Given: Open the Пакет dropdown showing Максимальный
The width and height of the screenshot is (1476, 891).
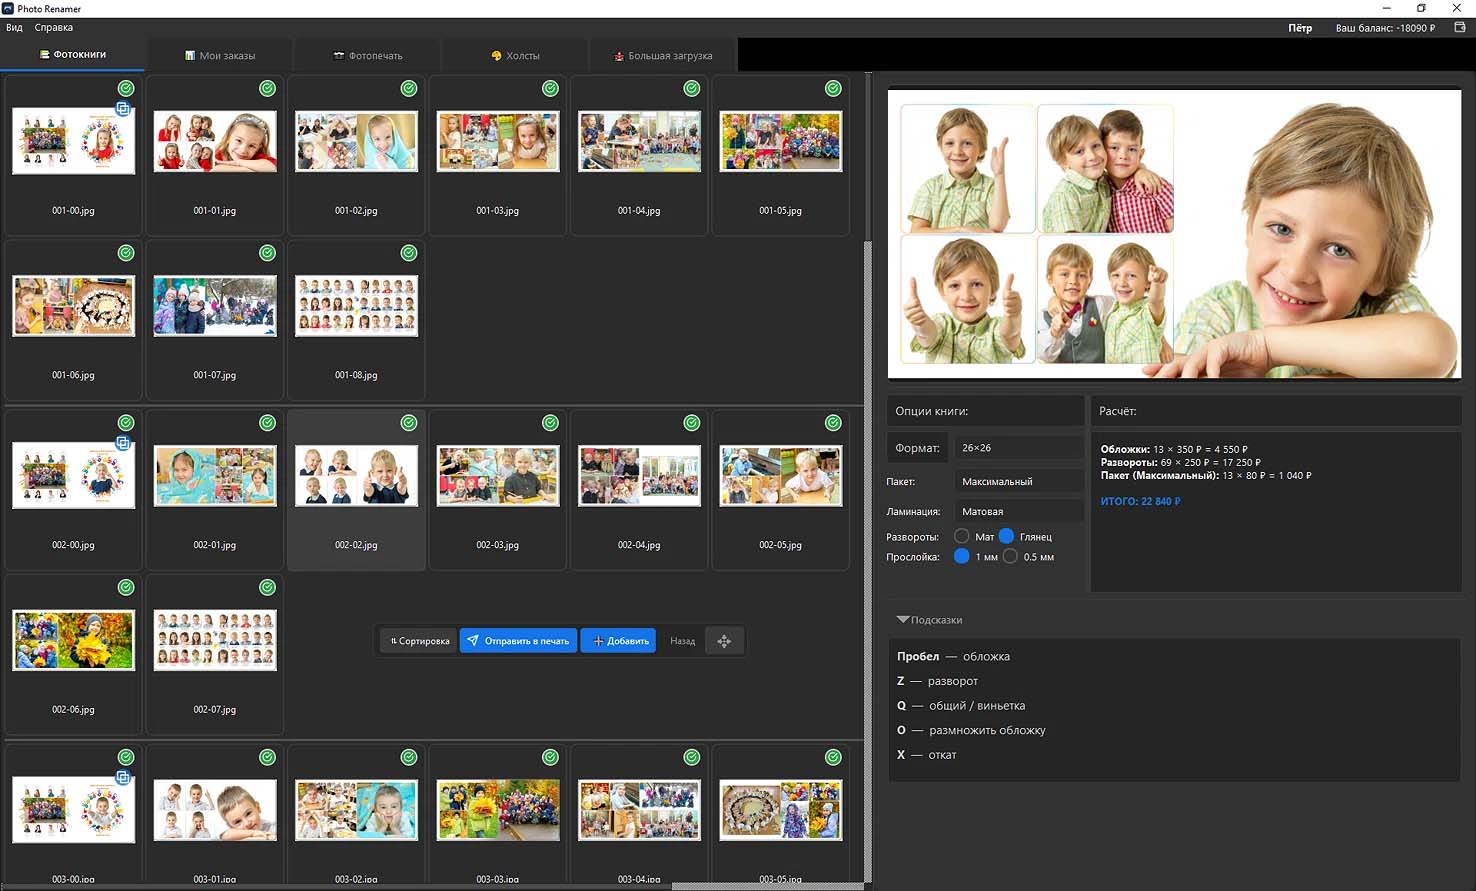Looking at the screenshot, I should [x=1019, y=482].
